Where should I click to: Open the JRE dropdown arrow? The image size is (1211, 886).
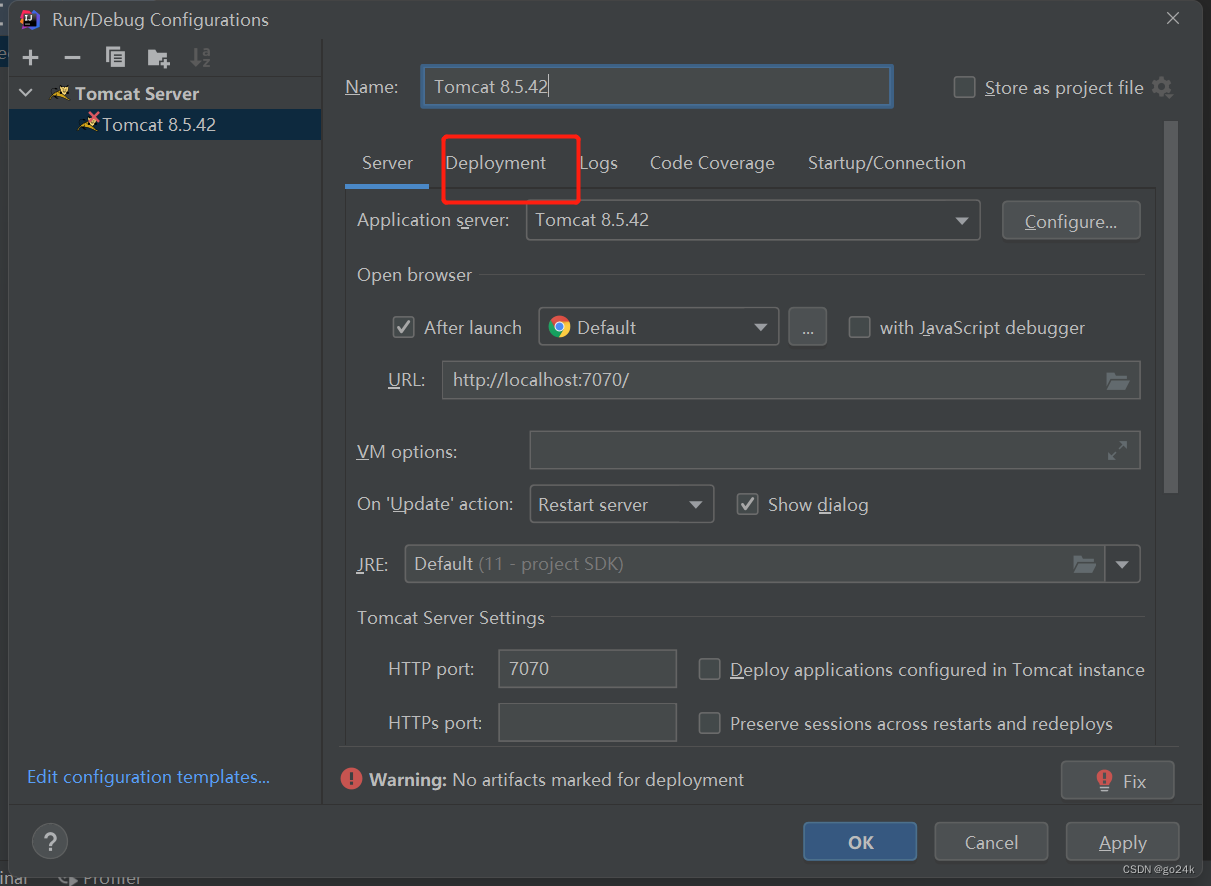[x=1123, y=564]
